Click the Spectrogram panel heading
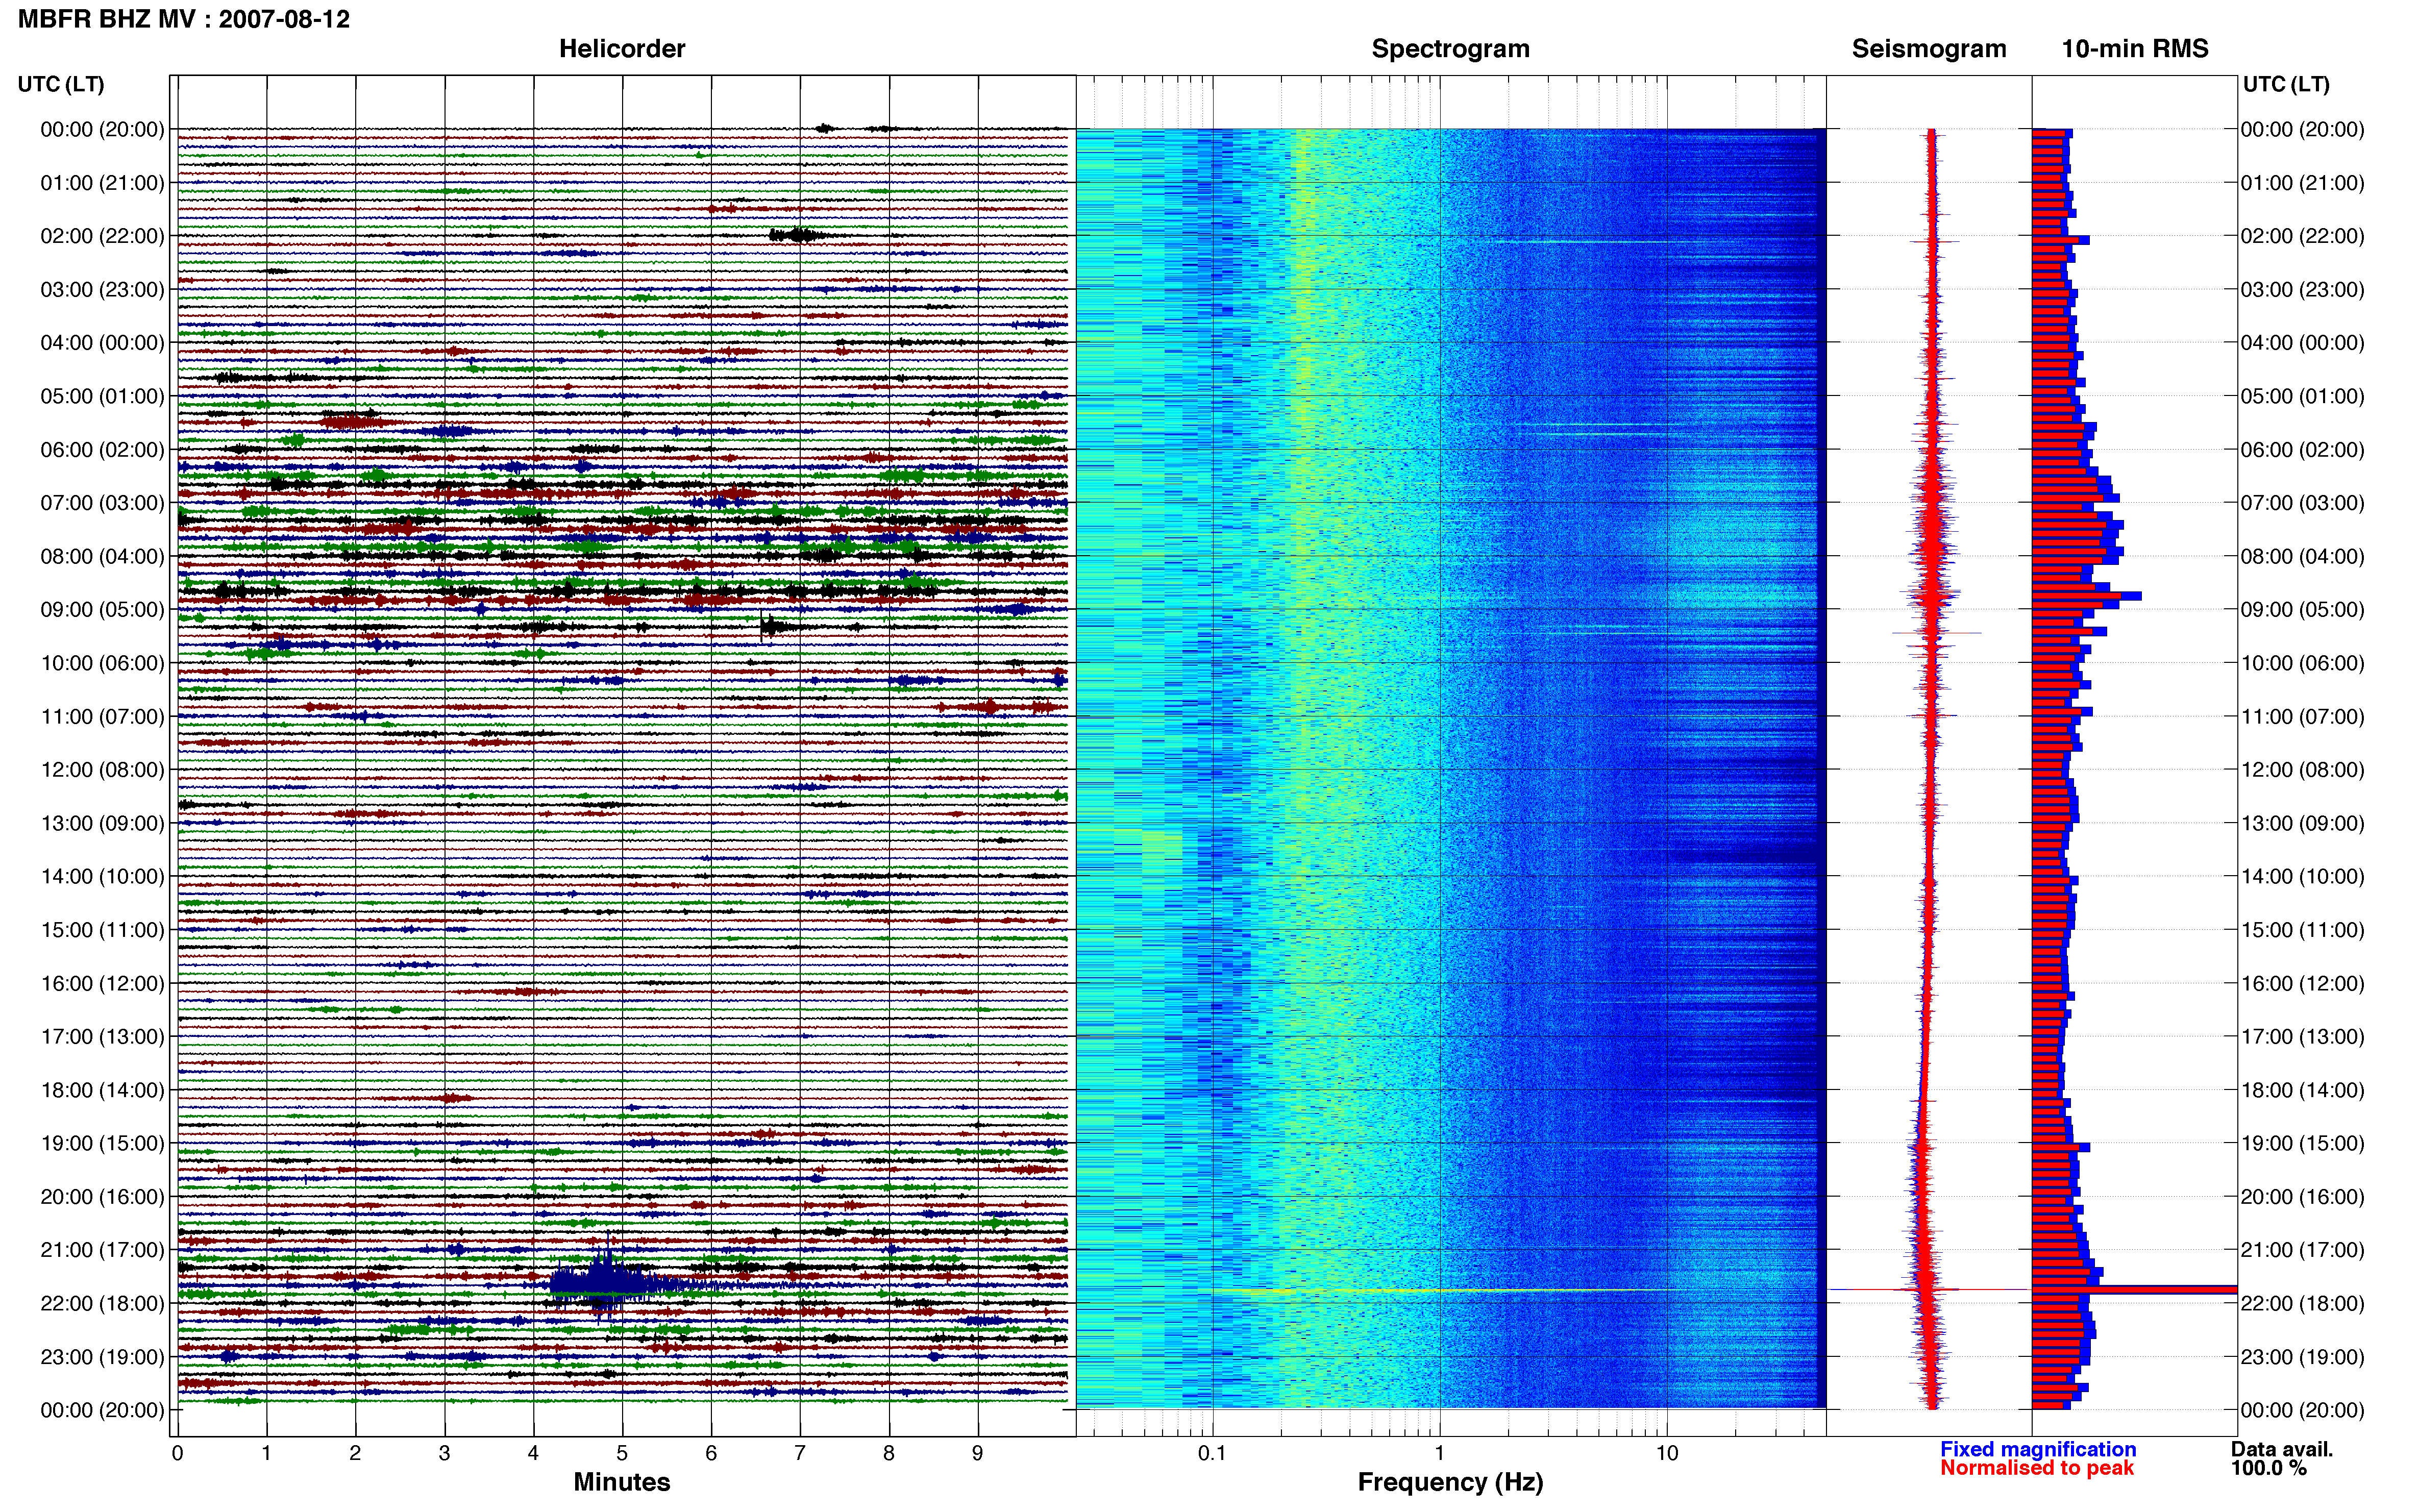The image size is (2419, 1512). point(1450,49)
